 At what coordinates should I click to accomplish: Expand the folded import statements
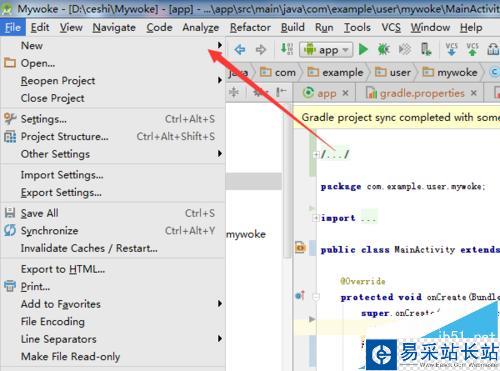pyautogui.click(x=315, y=218)
